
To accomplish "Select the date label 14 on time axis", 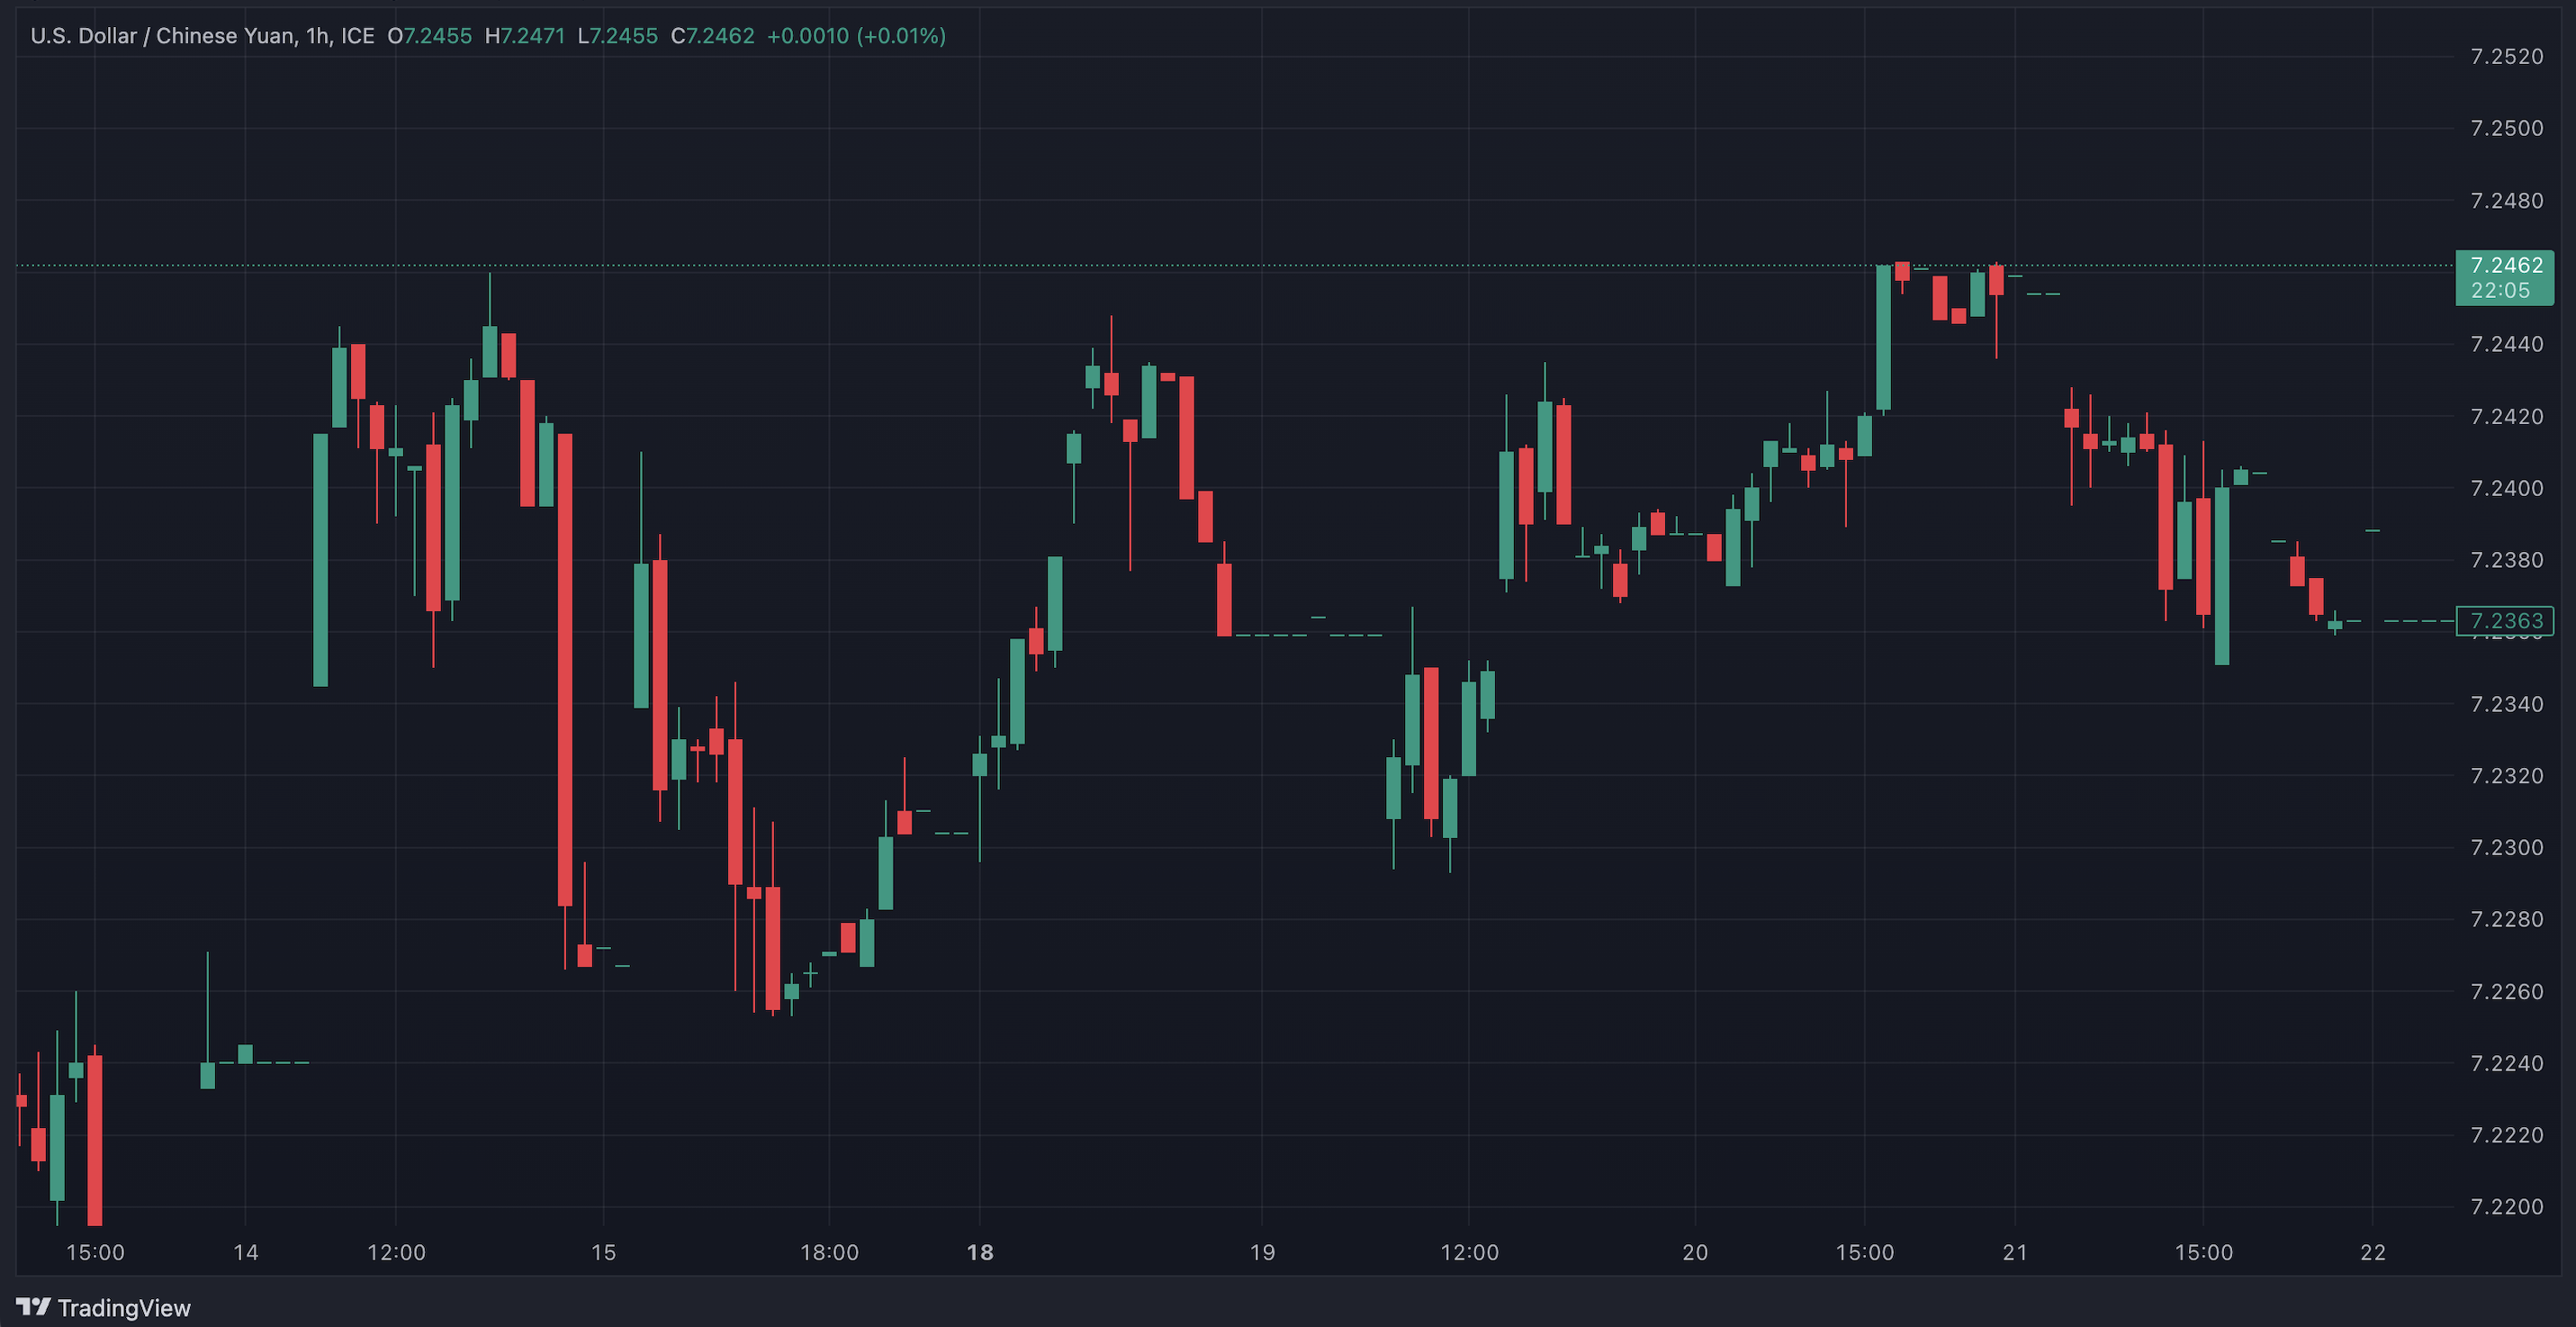I will (246, 1252).
